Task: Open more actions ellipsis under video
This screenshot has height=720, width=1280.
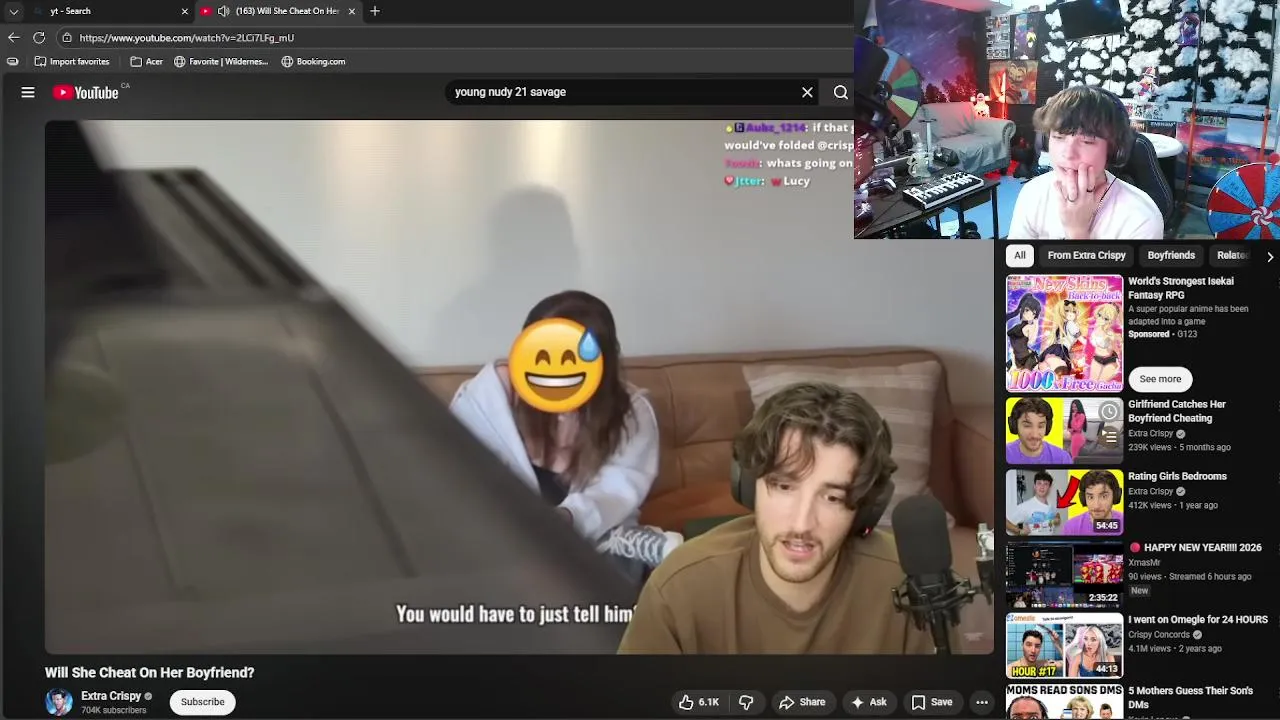Action: point(982,702)
